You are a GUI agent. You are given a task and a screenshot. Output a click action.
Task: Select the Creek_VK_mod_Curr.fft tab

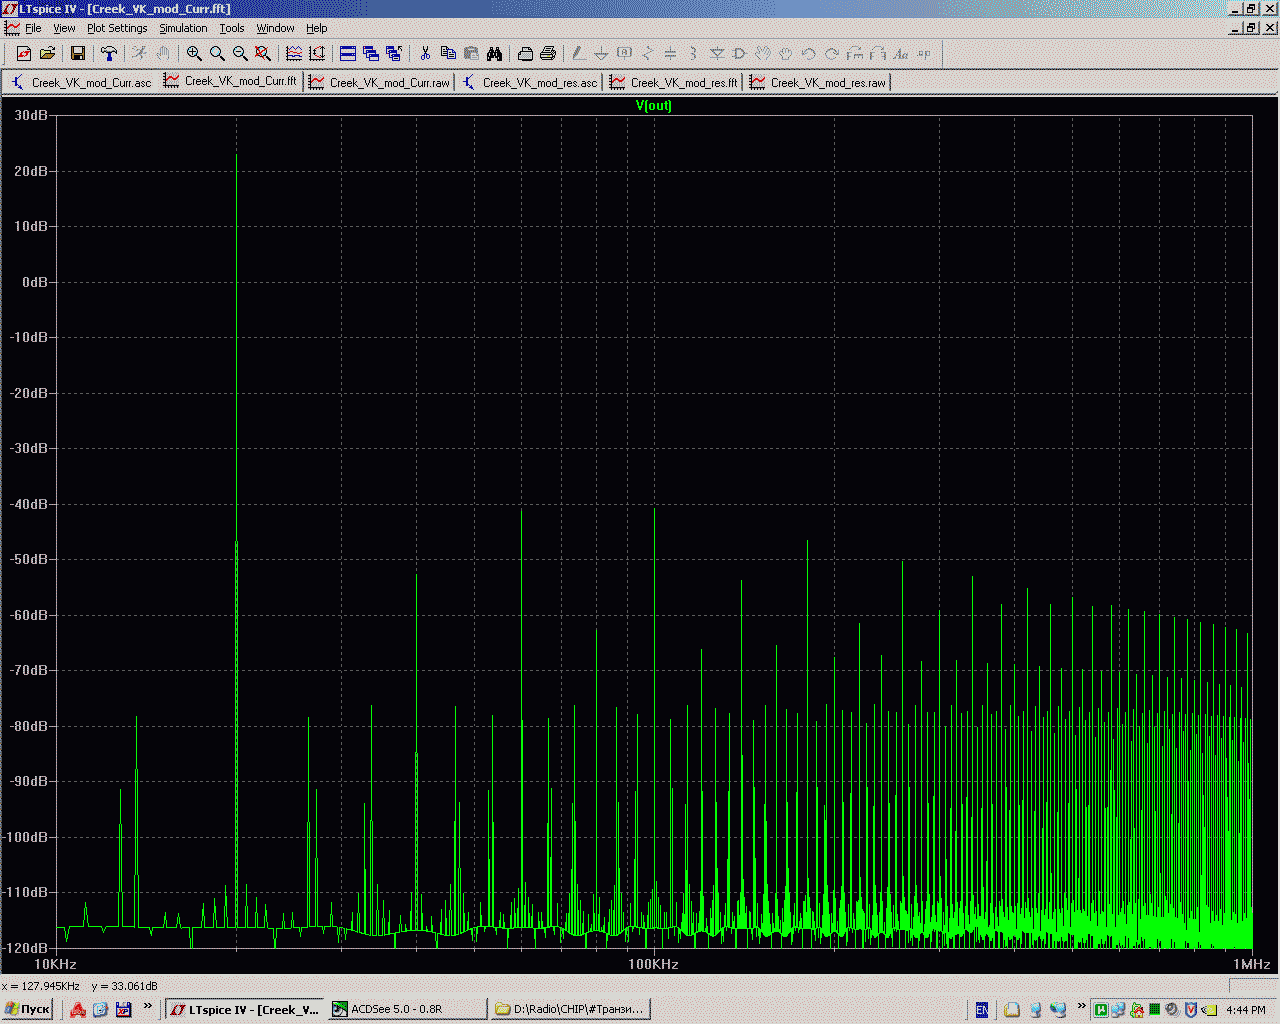point(231,81)
